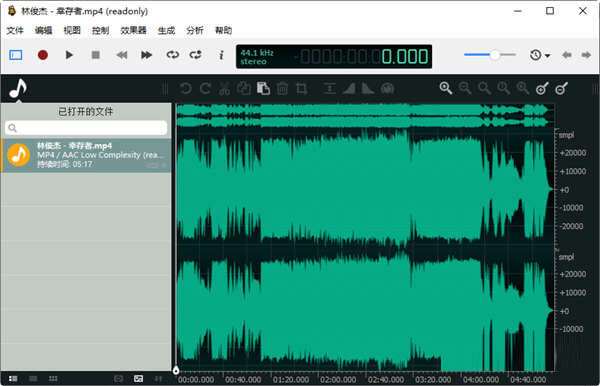600x386 pixels.
Task: Open the 编辑 menu
Action: [x=43, y=30]
